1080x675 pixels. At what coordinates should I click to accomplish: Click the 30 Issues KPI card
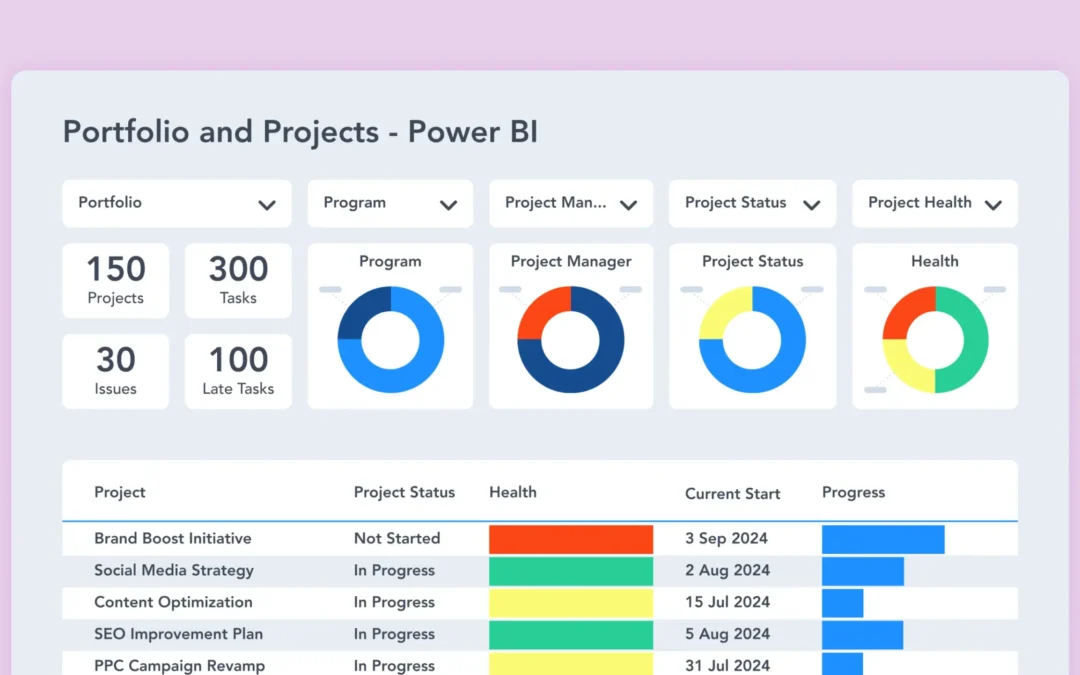115,370
